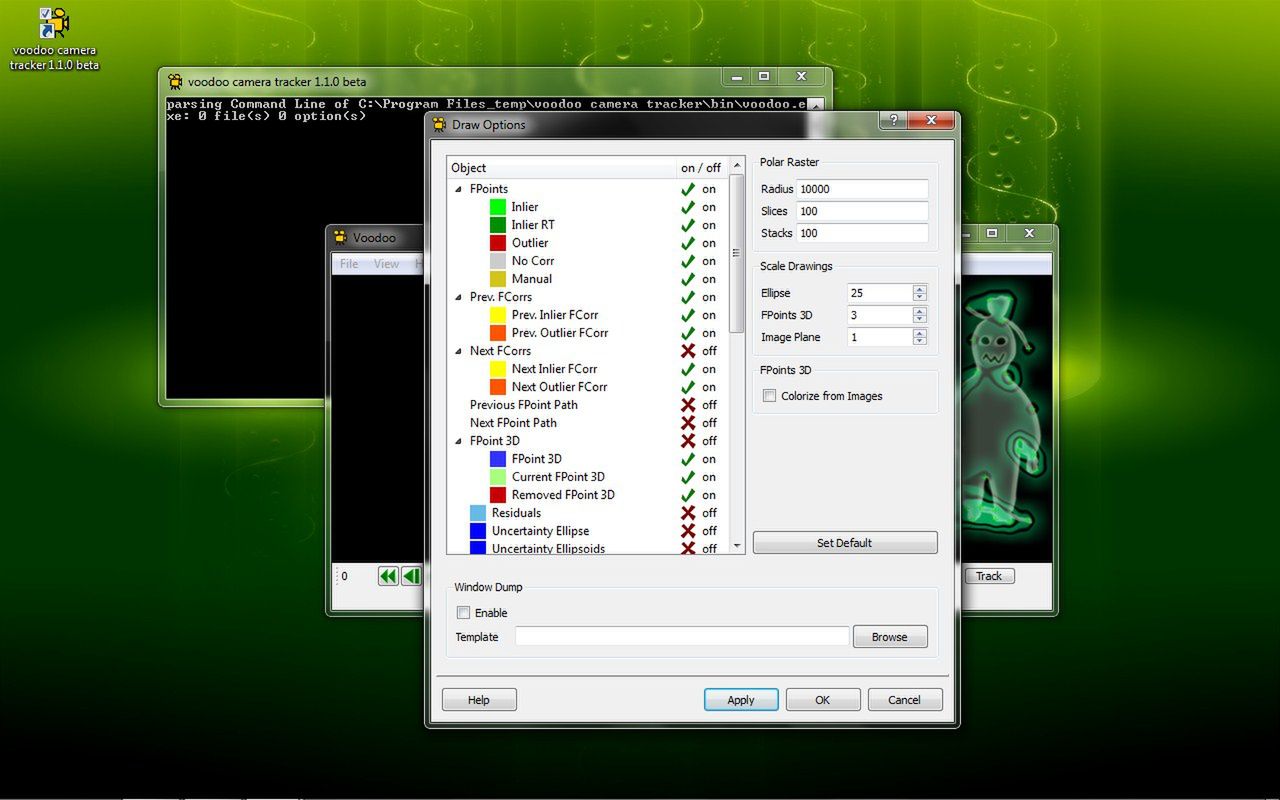Check the Window Dump Enable checkbox
1280x800 pixels.
click(x=463, y=613)
